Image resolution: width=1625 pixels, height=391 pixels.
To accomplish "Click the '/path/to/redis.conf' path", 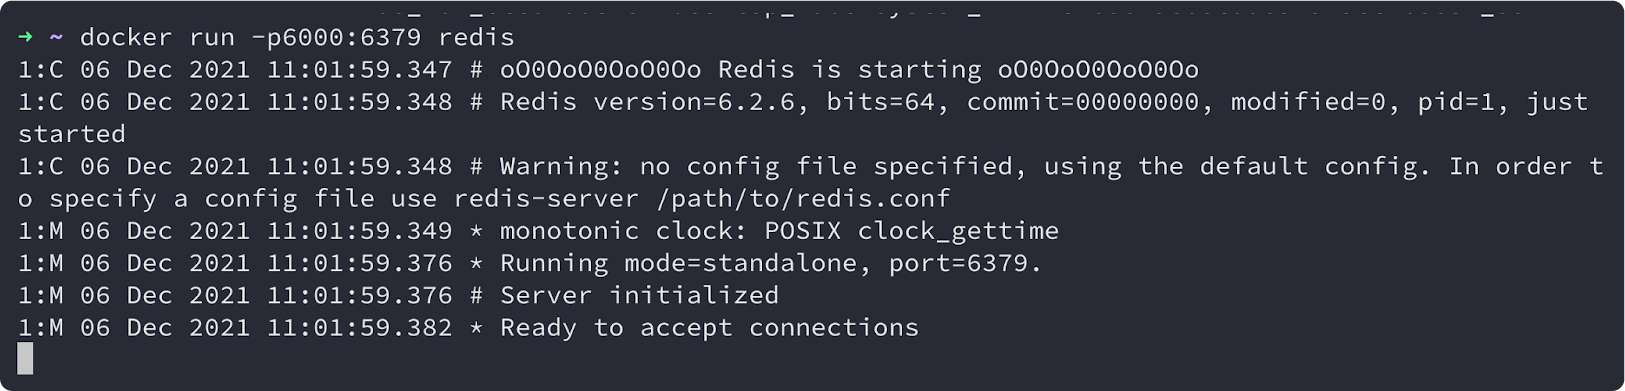I will pyautogui.click(x=803, y=198).
